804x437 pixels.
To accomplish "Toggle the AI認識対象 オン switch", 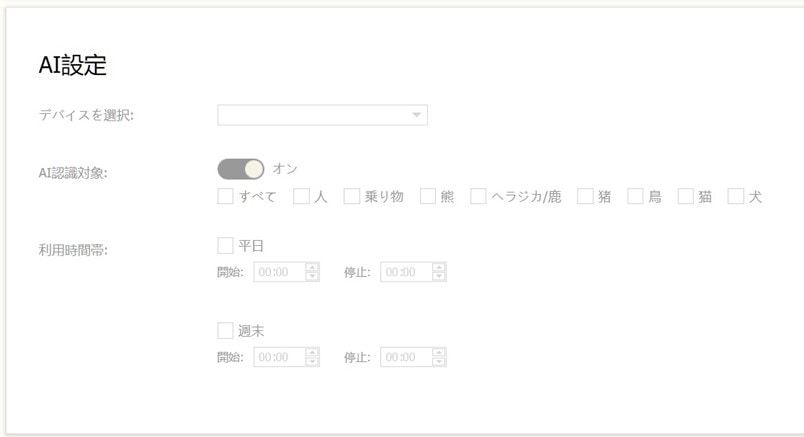I will [x=240, y=170].
